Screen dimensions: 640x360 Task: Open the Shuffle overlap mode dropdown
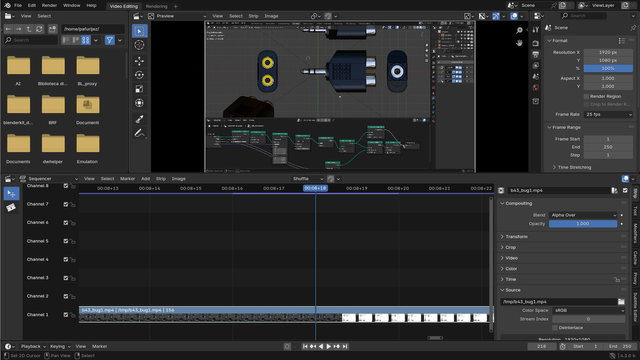pyautogui.click(x=308, y=179)
